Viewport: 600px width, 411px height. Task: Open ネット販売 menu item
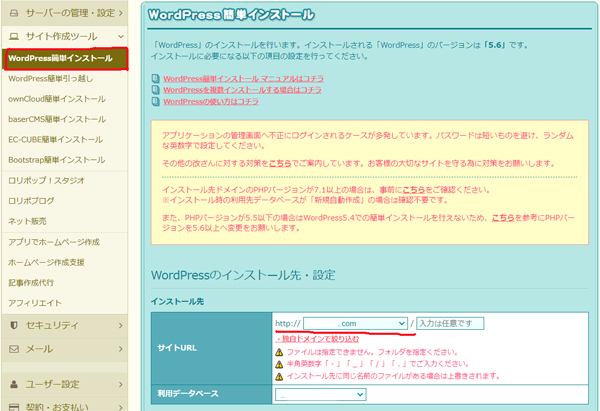point(27,221)
